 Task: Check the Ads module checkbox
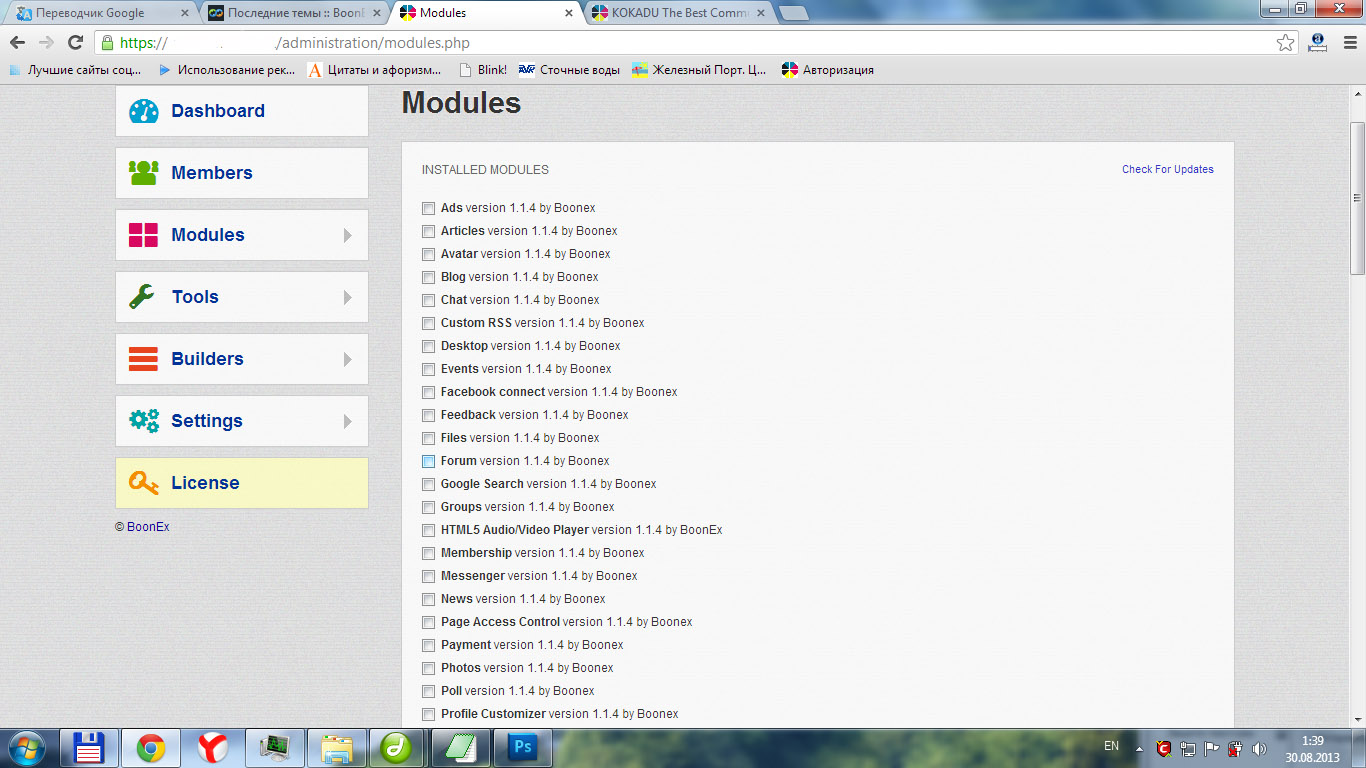(x=428, y=208)
